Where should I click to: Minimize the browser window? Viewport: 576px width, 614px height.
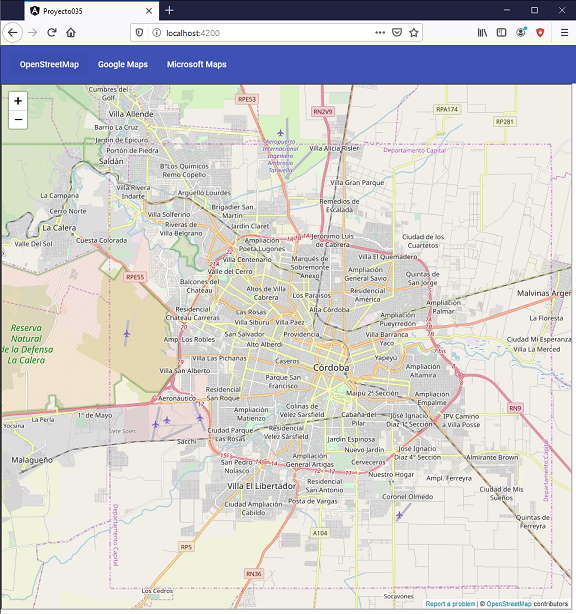pos(507,10)
